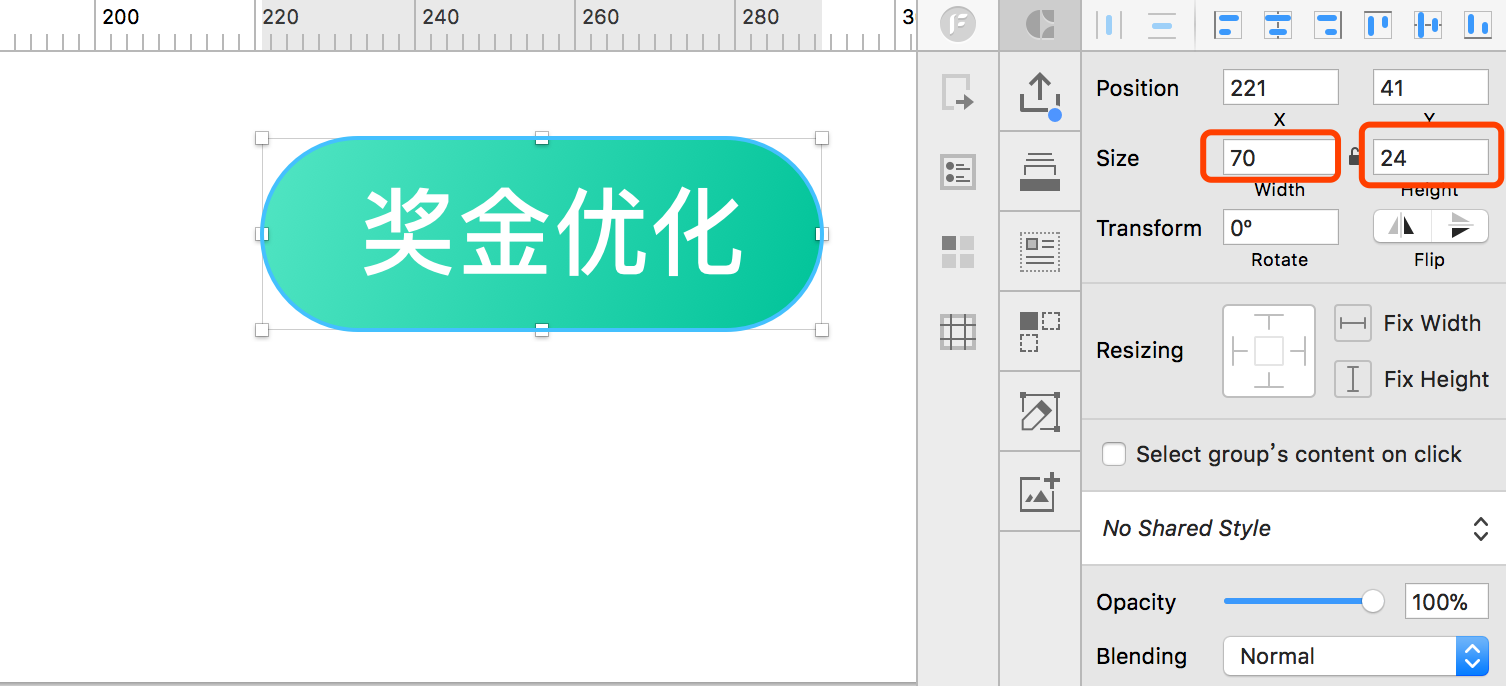Distribute objects horizontally using the toolbar icon
The height and width of the screenshot is (686, 1506).
point(1108,25)
